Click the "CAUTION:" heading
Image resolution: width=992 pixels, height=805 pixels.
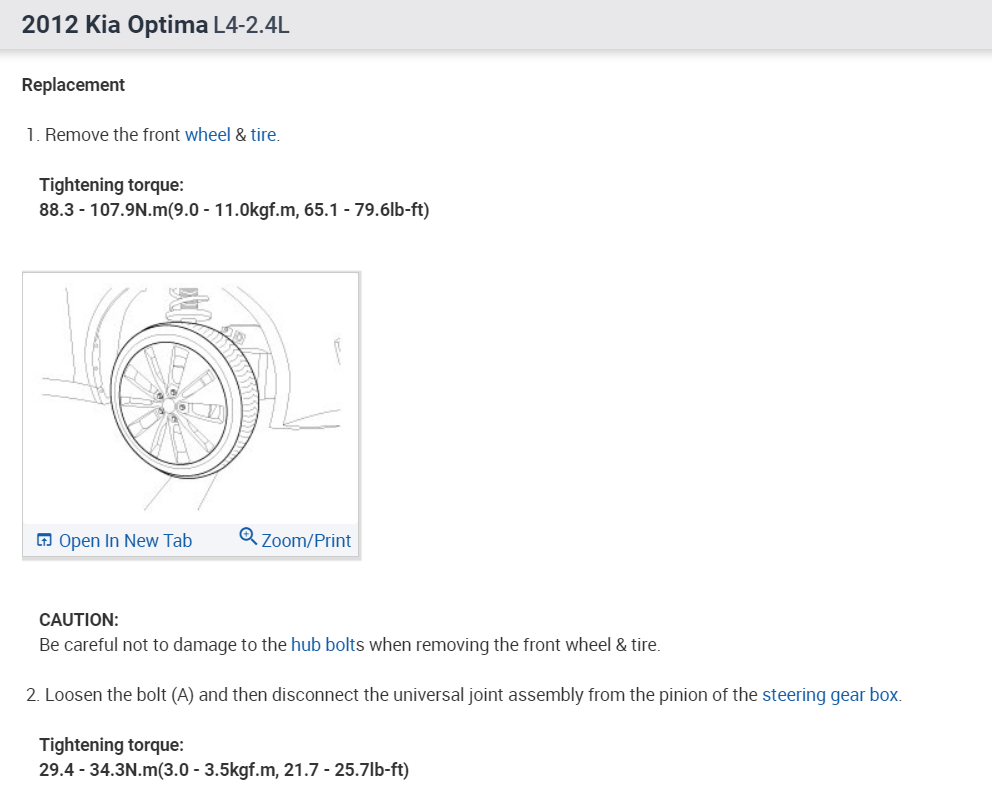tap(79, 620)
